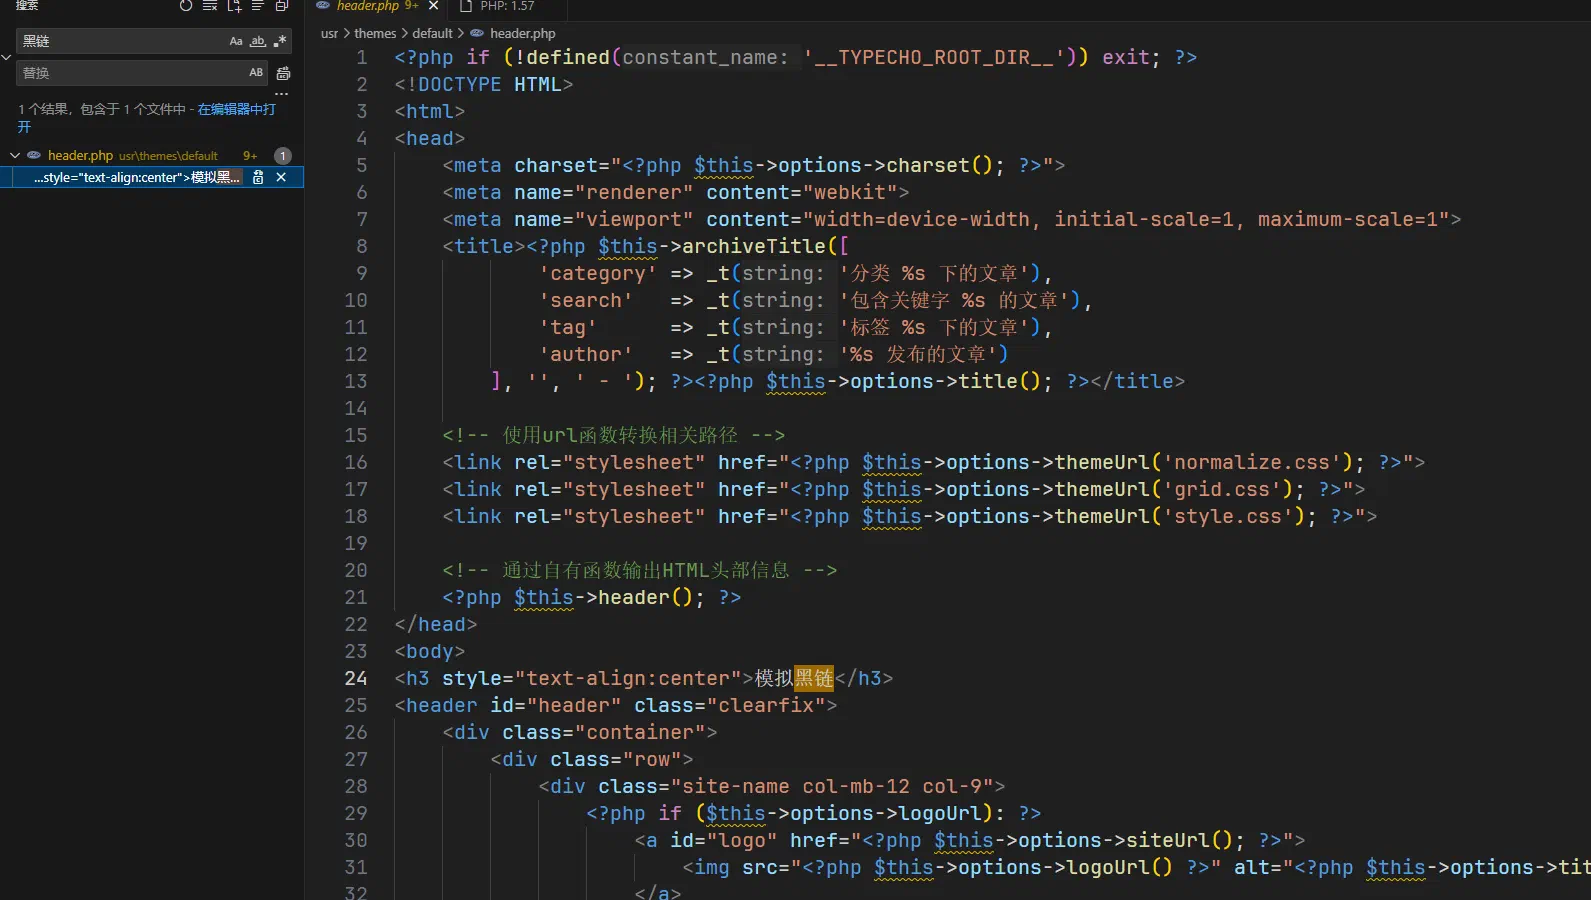1591x900 pixels.
Task: Click the usr\themes\default path label
Action: coord(168,156)
